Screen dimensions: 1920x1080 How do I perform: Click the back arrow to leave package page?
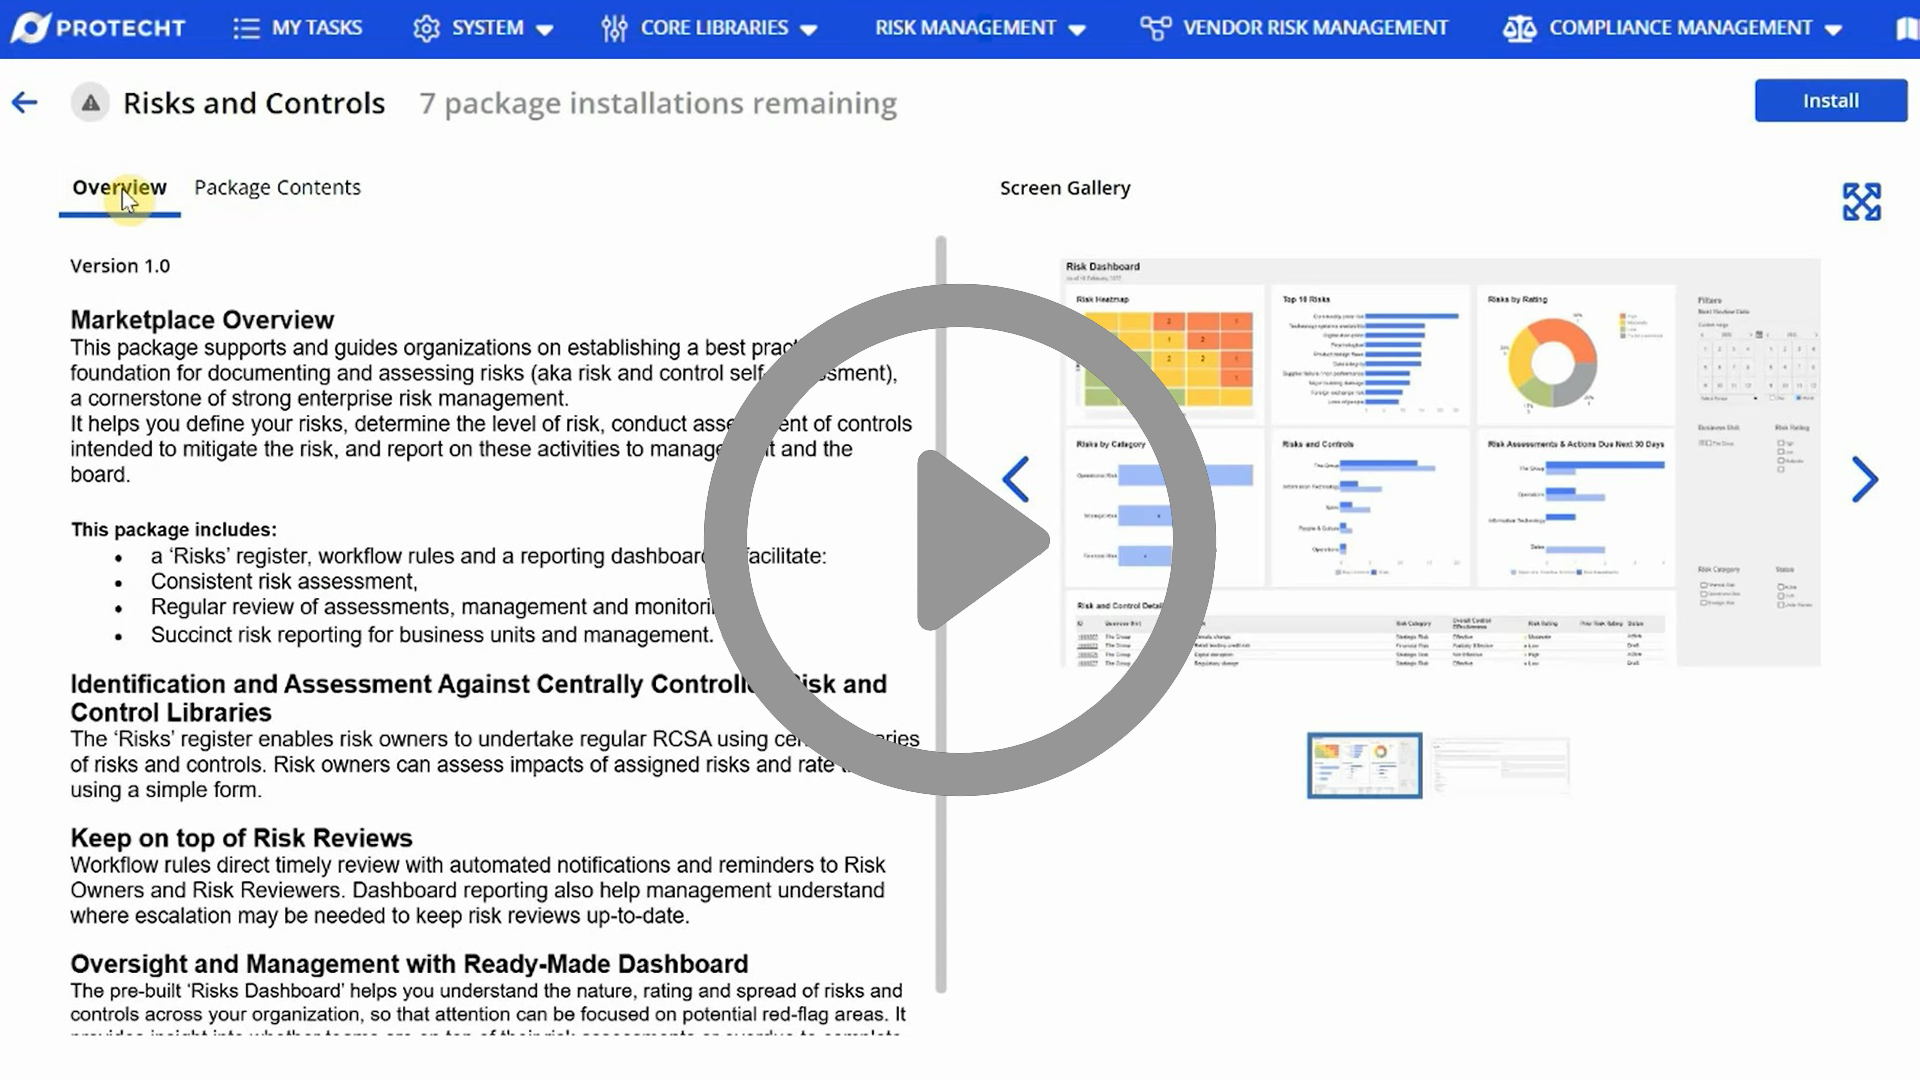click(24, 102)
